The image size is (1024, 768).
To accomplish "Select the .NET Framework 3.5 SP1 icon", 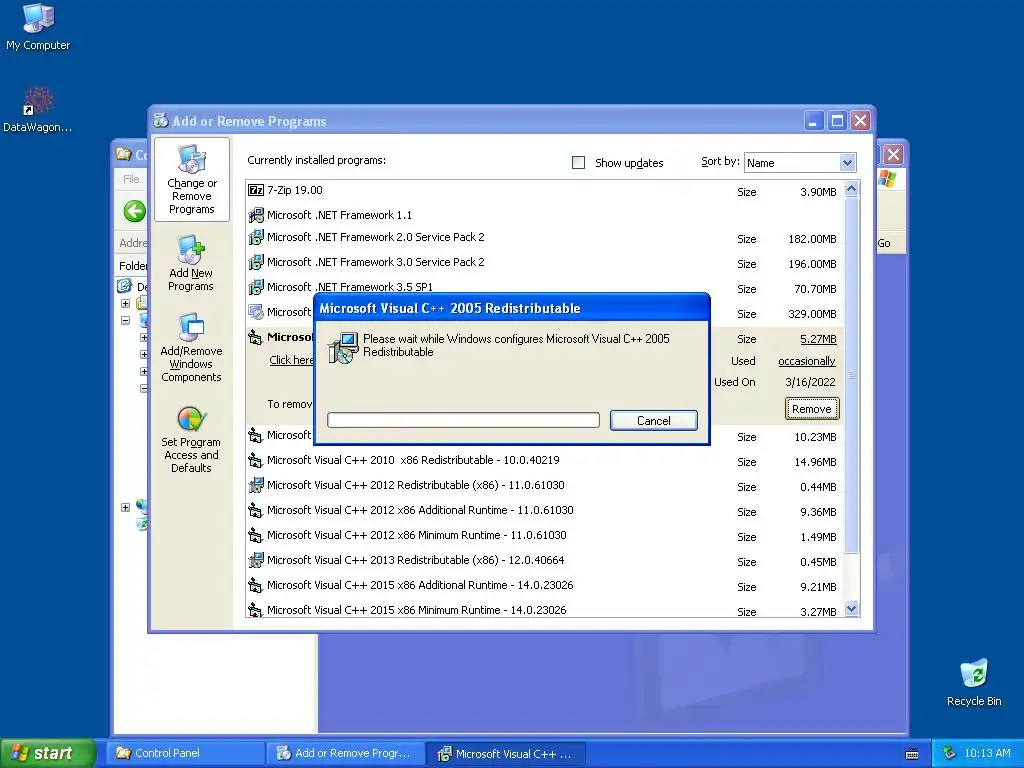I will click(255, 287).
